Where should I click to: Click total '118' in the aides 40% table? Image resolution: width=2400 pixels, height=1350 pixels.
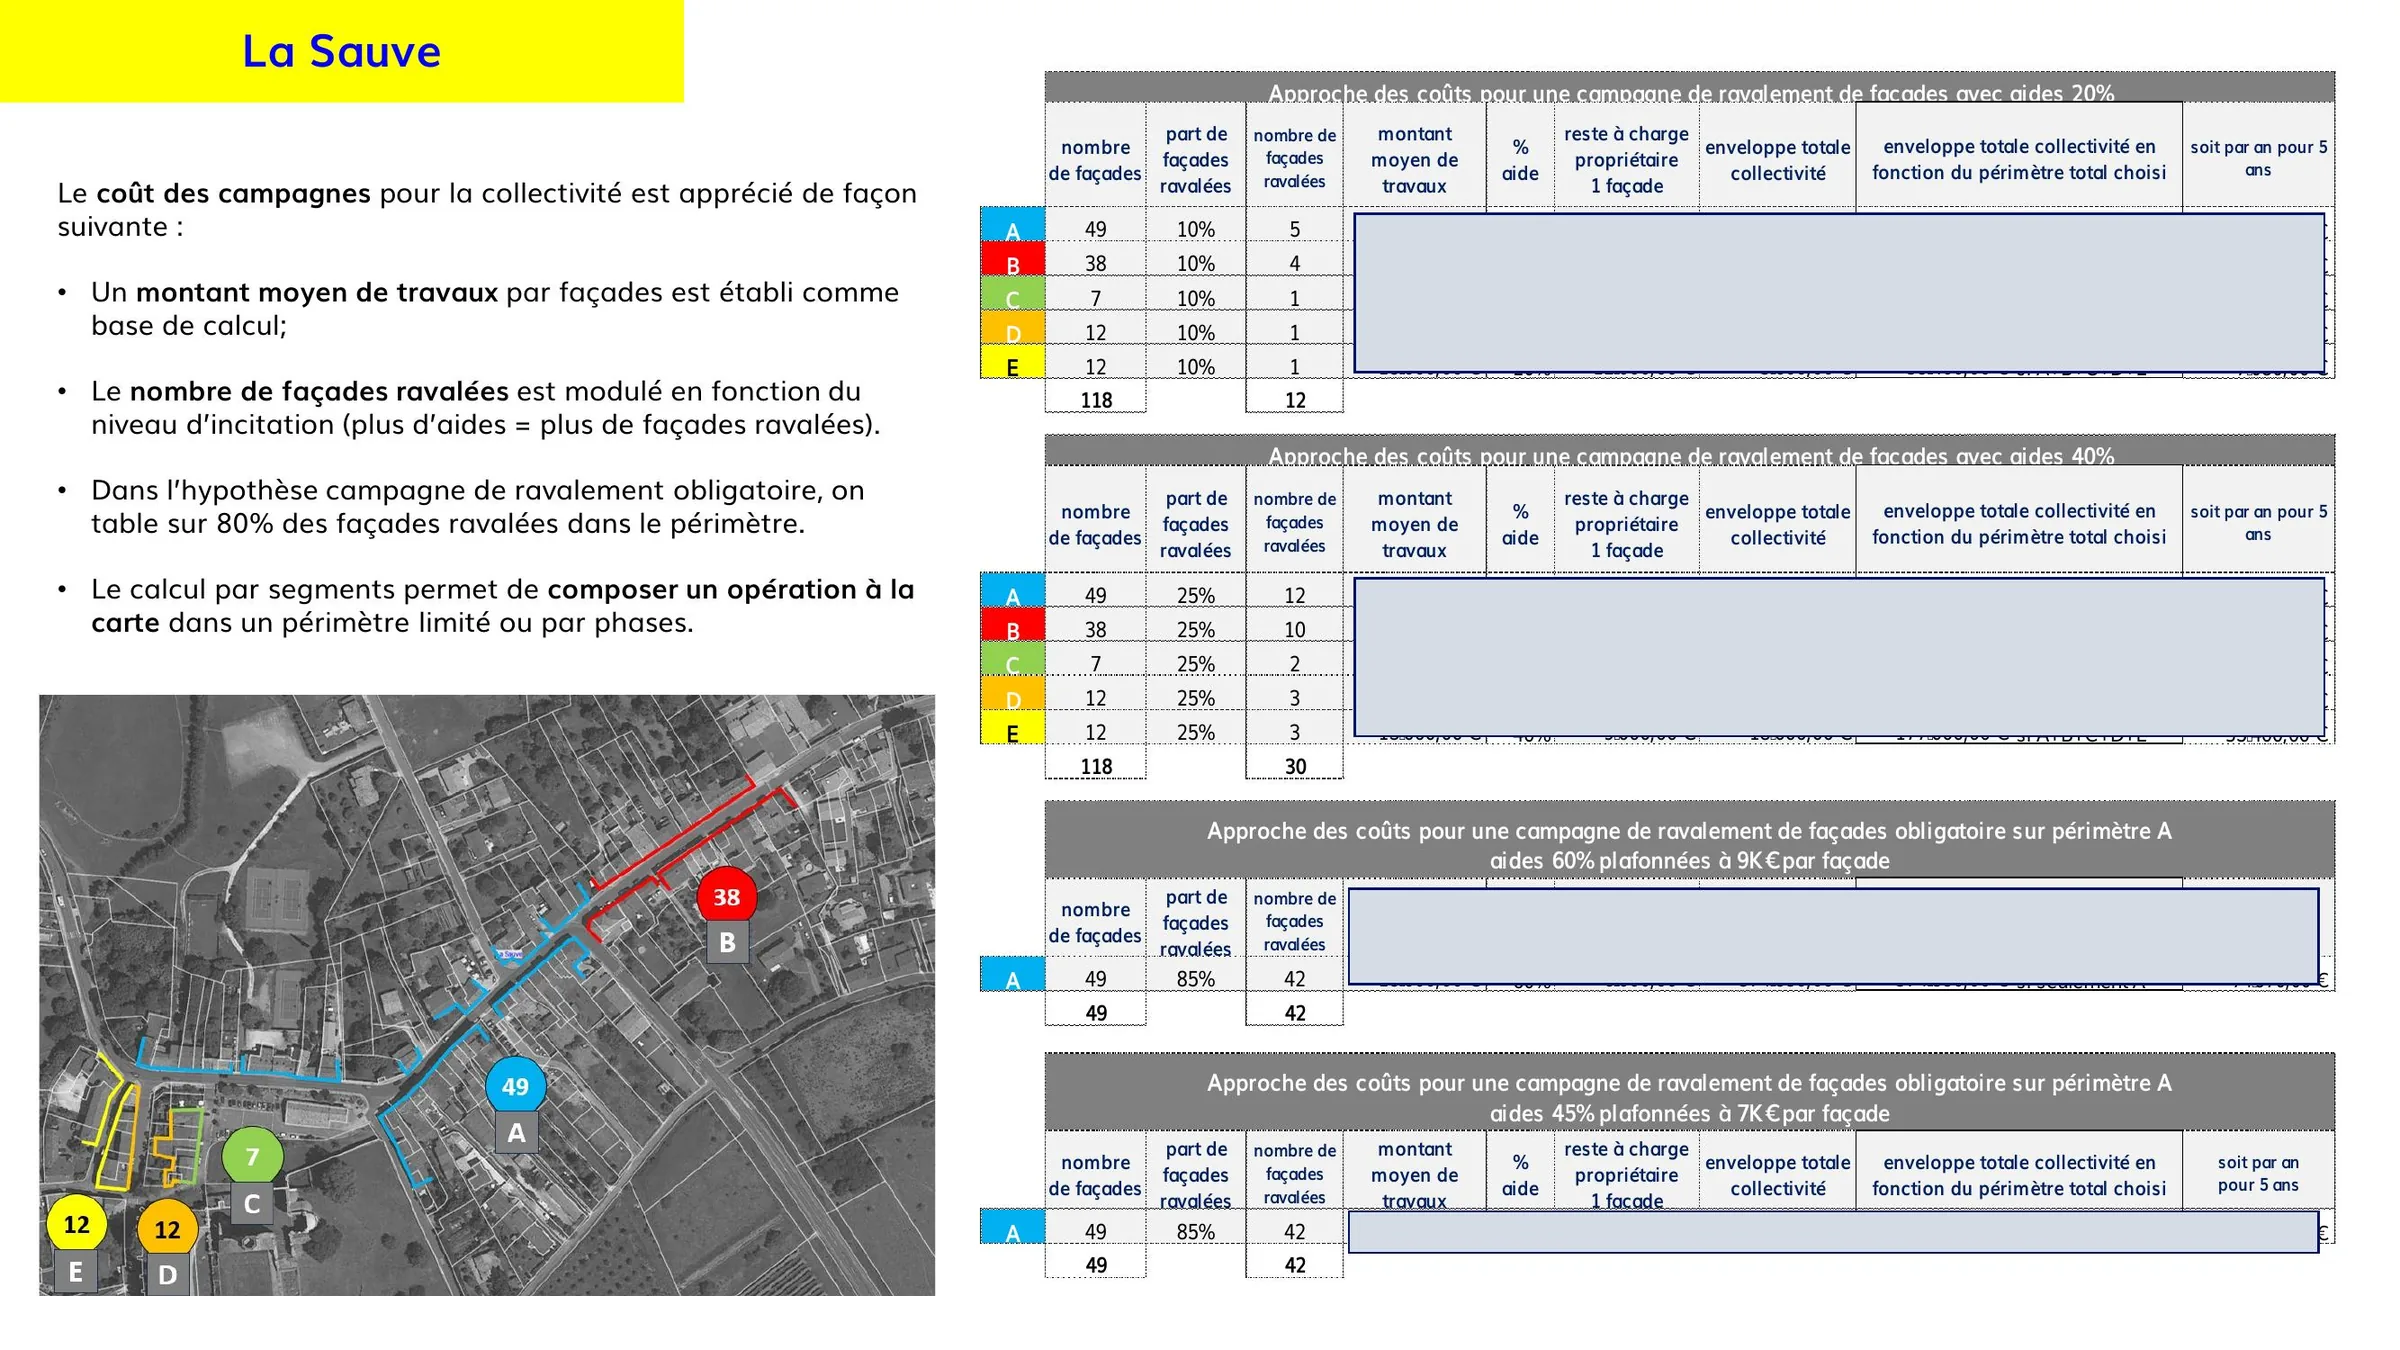[1096, 766]
